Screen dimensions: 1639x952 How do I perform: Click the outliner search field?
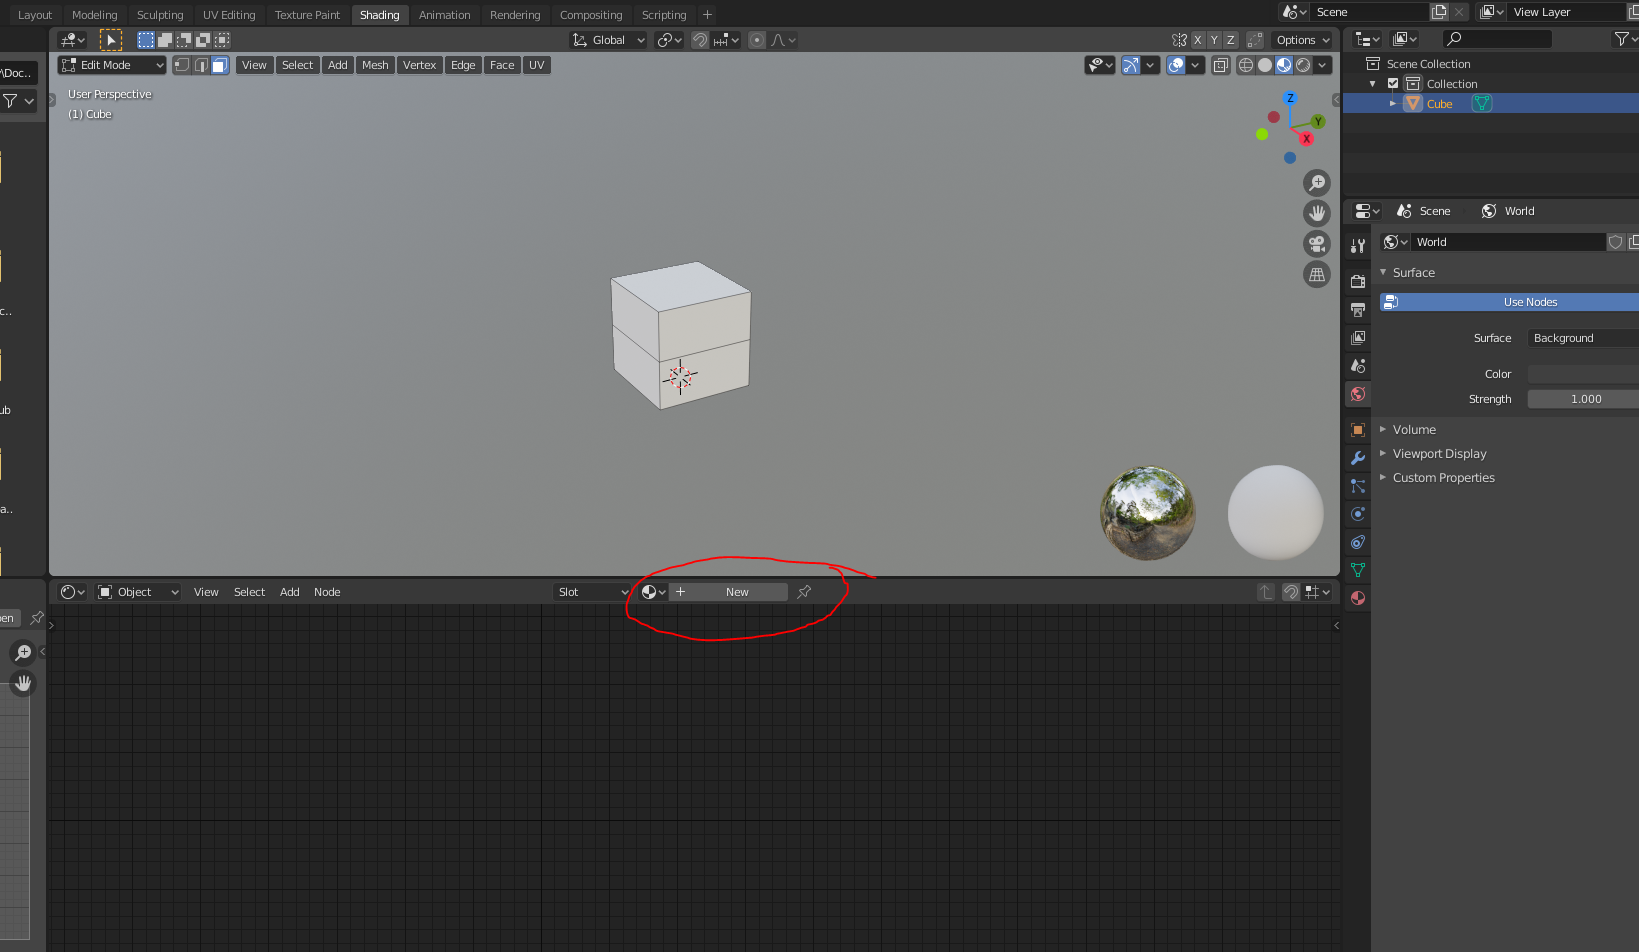tap(1497, 39)
